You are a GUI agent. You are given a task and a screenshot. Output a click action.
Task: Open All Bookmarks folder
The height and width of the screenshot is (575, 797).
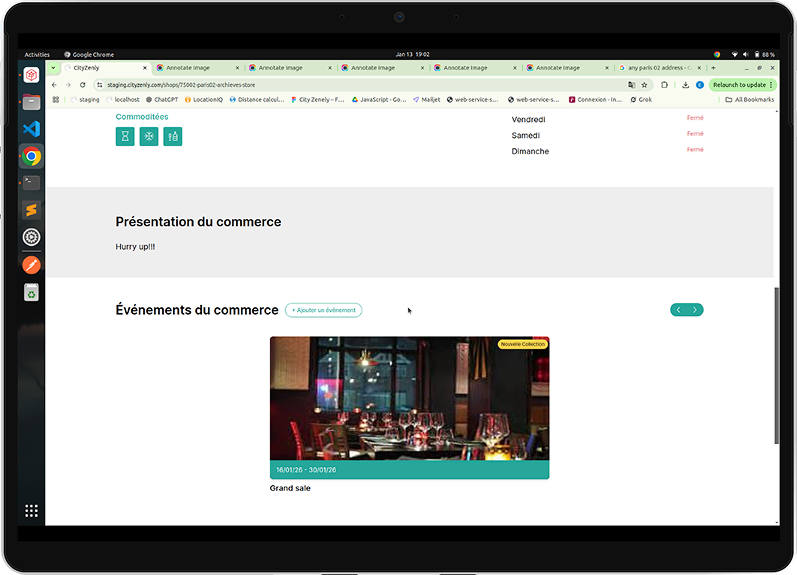(x=750, y=100)
